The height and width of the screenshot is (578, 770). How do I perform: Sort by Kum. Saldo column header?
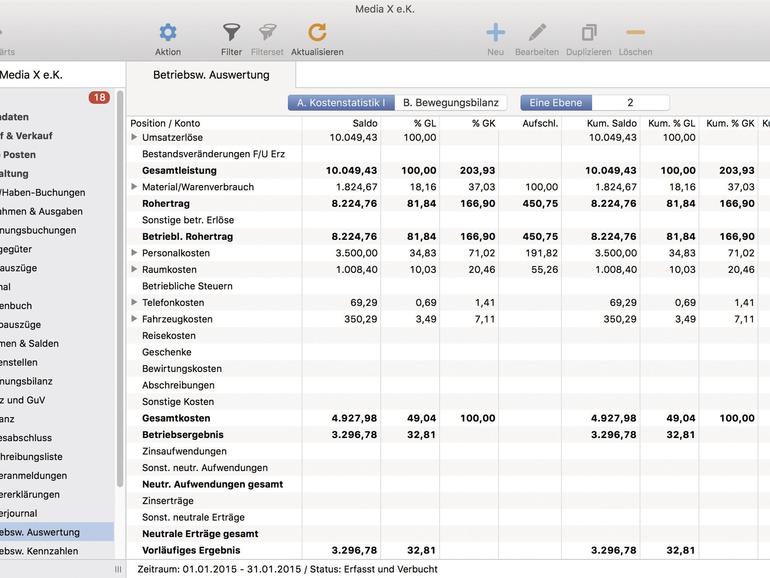[611, 123]
